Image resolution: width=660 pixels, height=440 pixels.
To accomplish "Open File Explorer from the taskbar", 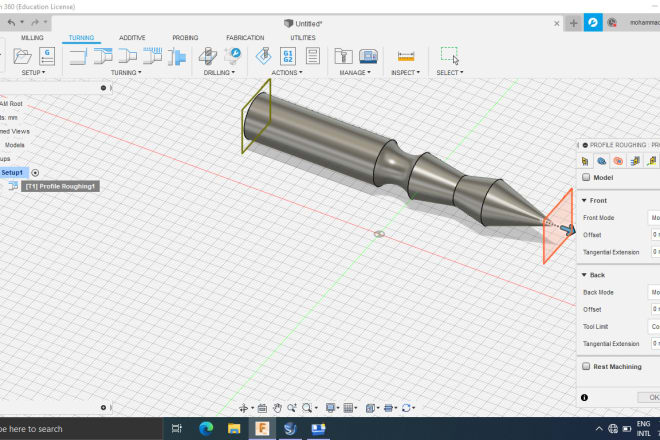I will [x=234, y=429].
